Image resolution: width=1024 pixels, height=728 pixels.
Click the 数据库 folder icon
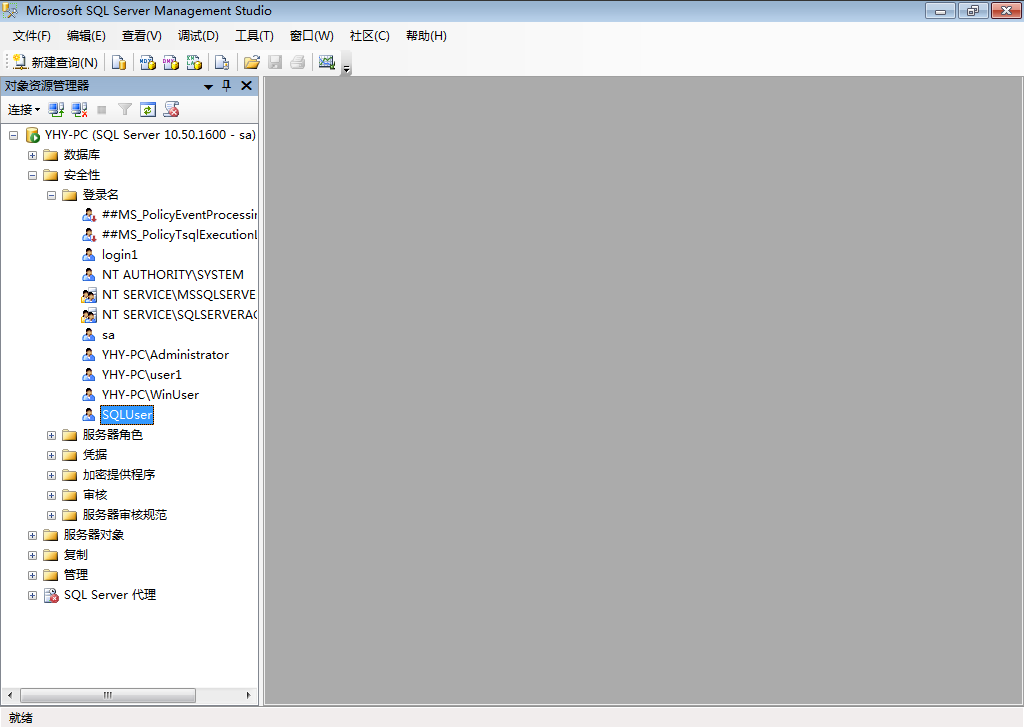50,155
